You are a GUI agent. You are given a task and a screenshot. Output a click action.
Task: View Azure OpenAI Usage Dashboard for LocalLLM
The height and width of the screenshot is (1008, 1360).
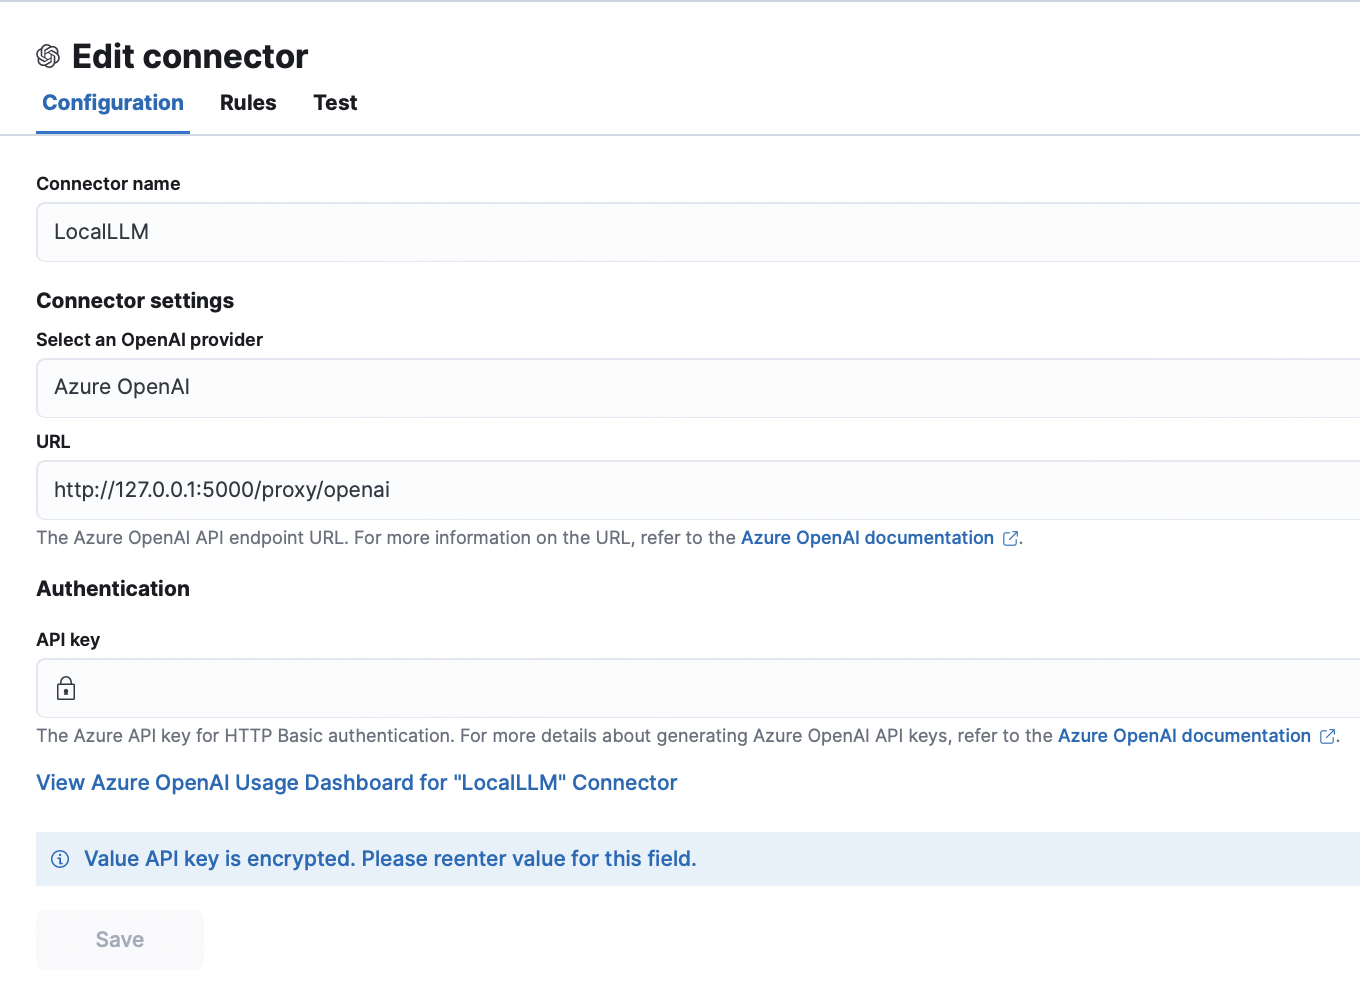pos(357,783)
